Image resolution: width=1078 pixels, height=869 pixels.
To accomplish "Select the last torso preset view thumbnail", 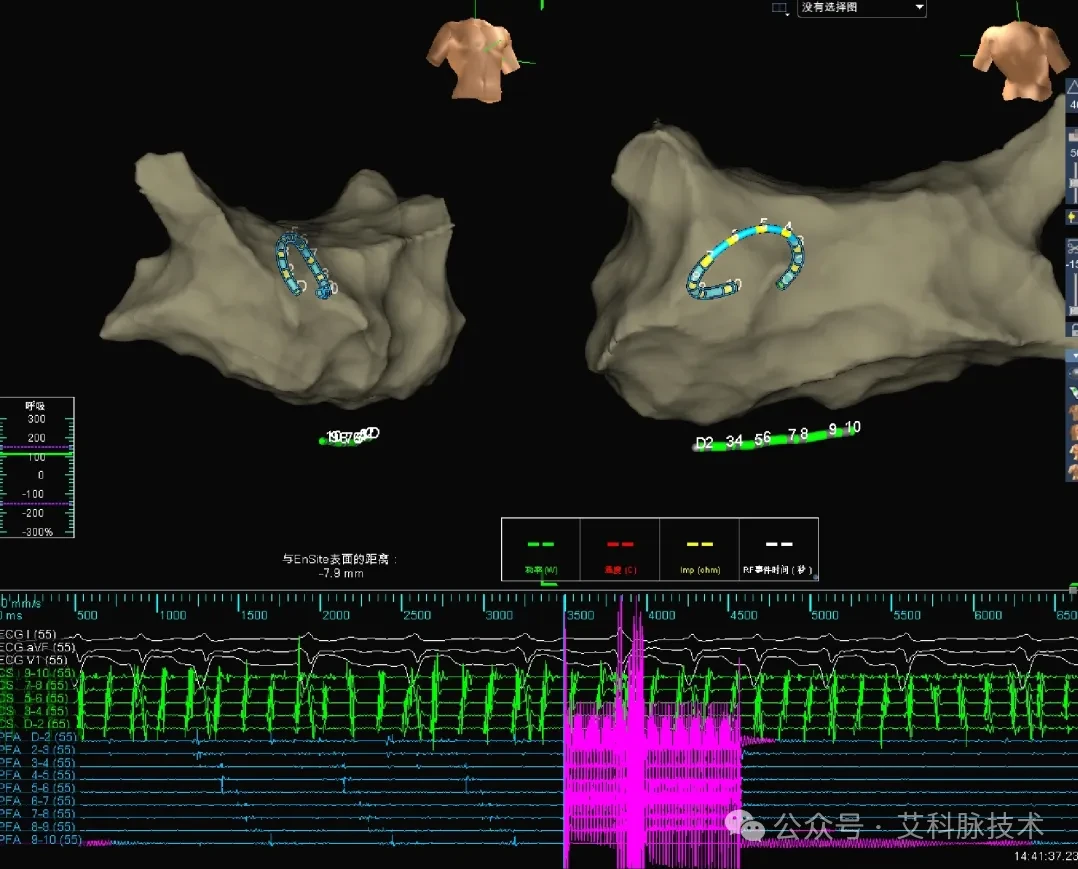I will tap(1073, 472).
